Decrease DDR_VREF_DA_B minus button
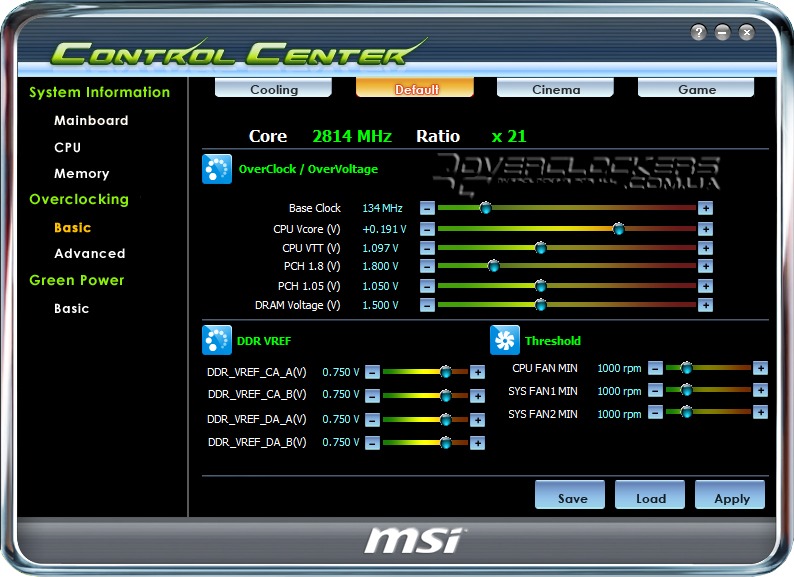 pos(372,443)
